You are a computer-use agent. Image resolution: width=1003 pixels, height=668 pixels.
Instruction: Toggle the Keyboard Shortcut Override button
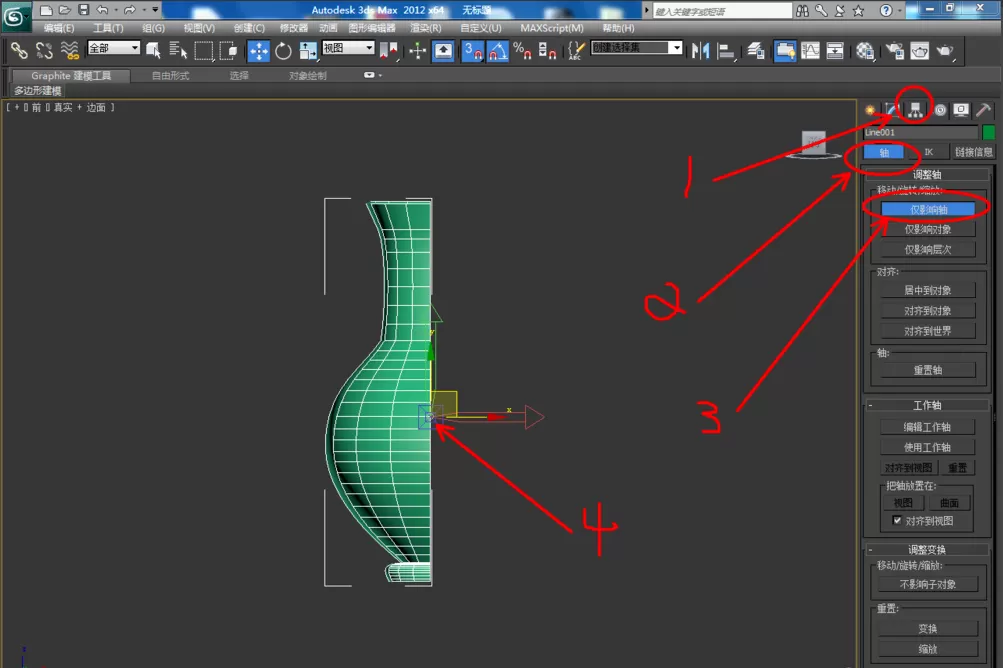[443, 51]
